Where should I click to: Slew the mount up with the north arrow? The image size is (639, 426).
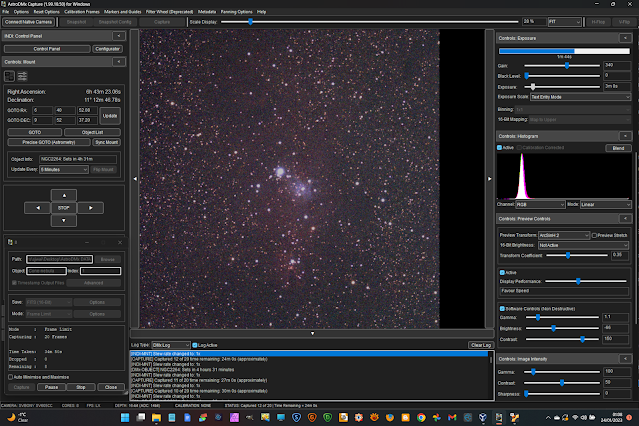65,195
